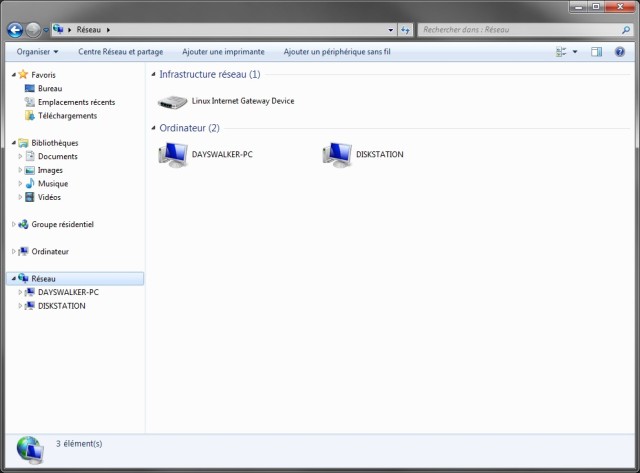Open Centre Réseau et partage
Screen dimensions: 640x473
click(120, 52)
